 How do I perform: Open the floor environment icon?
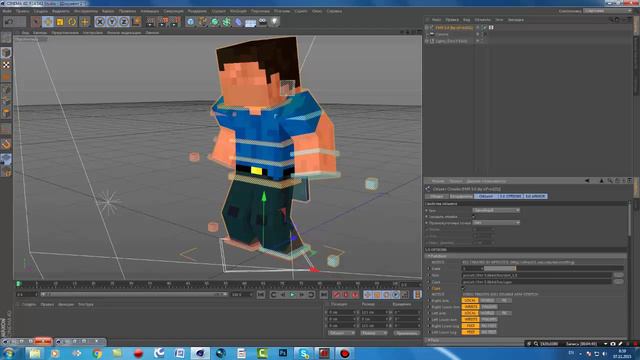pos(250,22)
